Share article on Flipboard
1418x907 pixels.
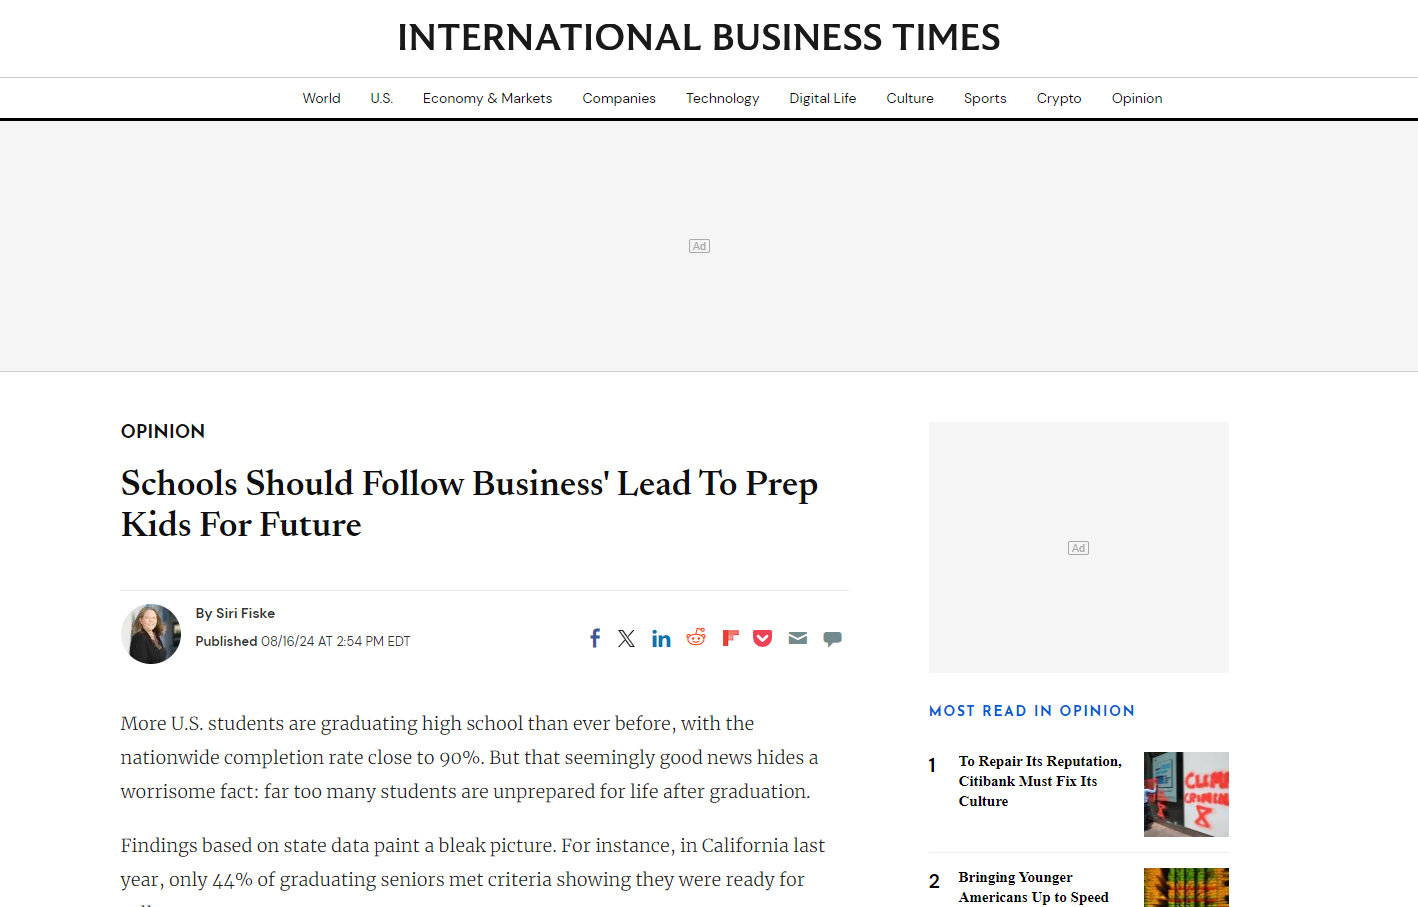coord(731,638)
